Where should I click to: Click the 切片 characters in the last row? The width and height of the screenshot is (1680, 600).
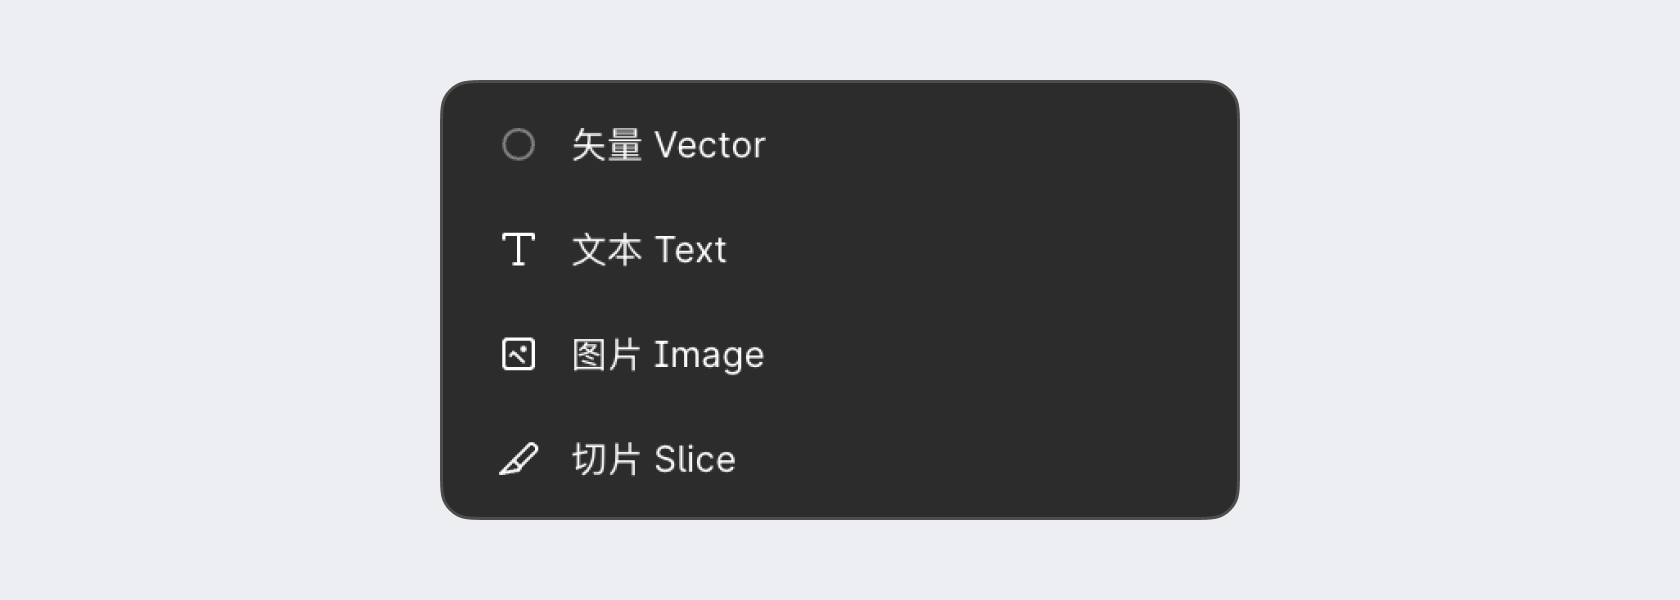click(607, 459)
